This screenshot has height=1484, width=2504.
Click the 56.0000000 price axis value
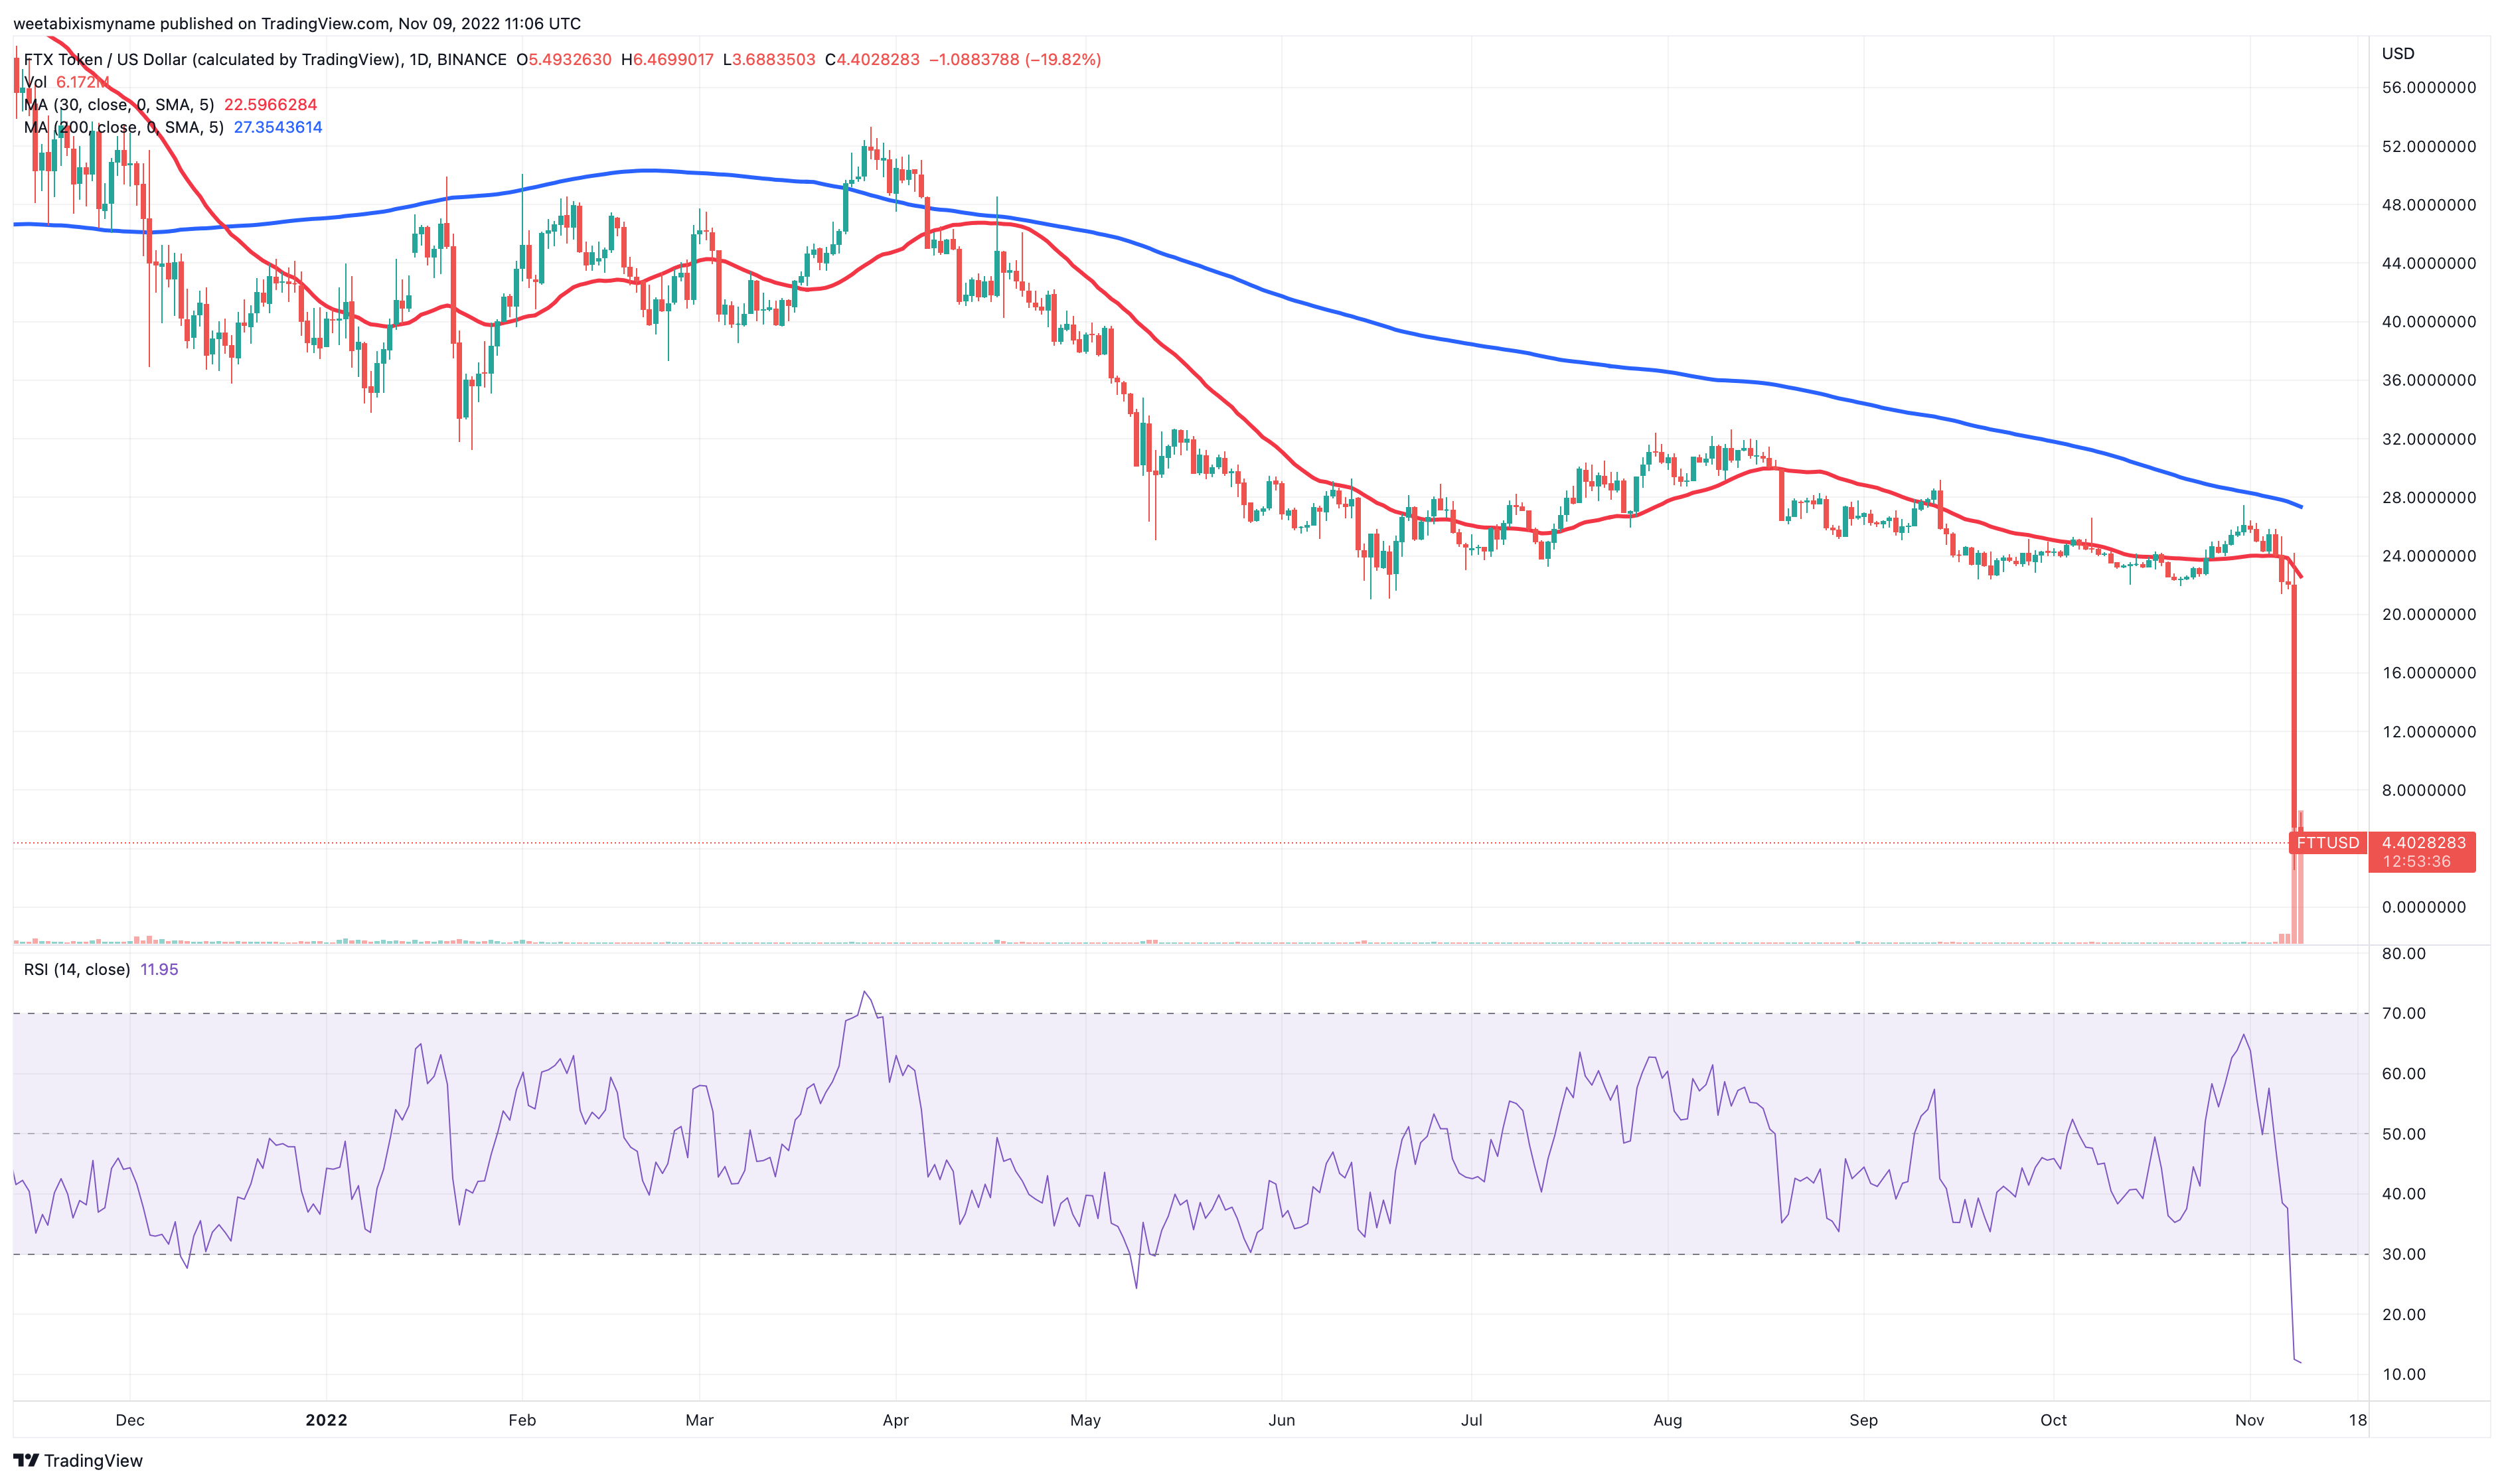pyautogui.click(x=2428, y=88)
